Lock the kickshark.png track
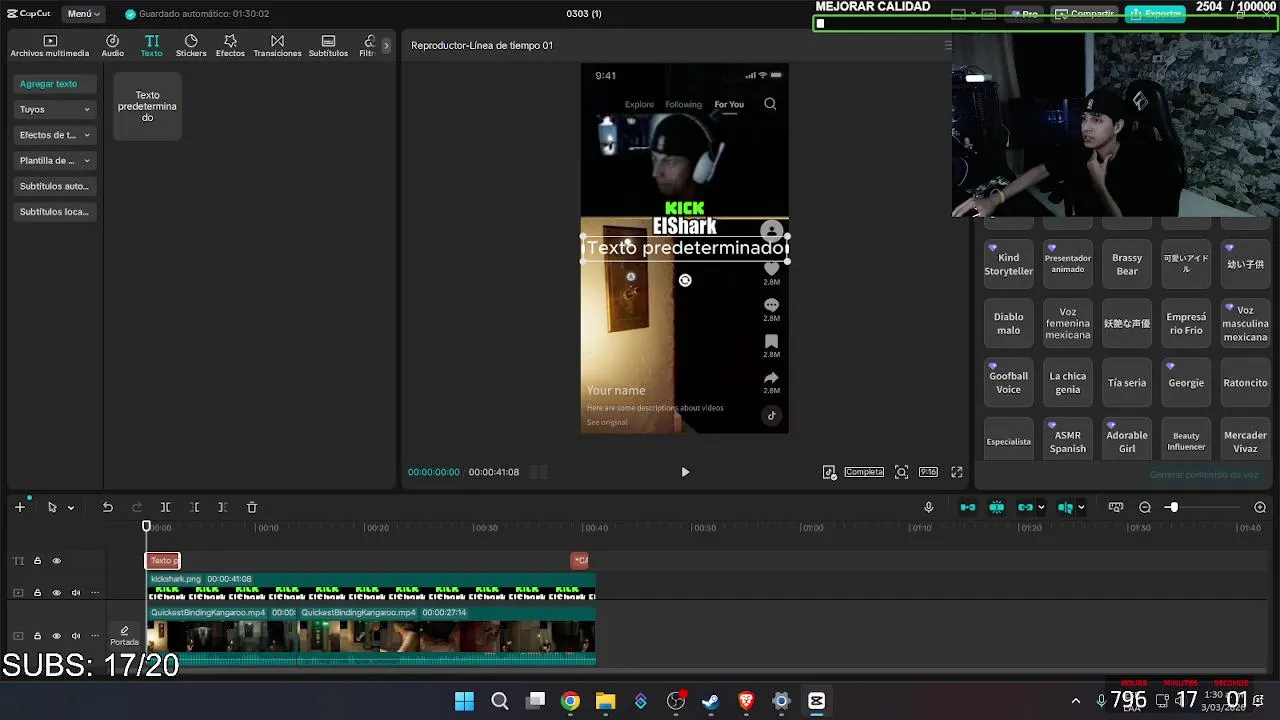The image size is (1280, 720). pyautogui.click(x=37, y=593)
